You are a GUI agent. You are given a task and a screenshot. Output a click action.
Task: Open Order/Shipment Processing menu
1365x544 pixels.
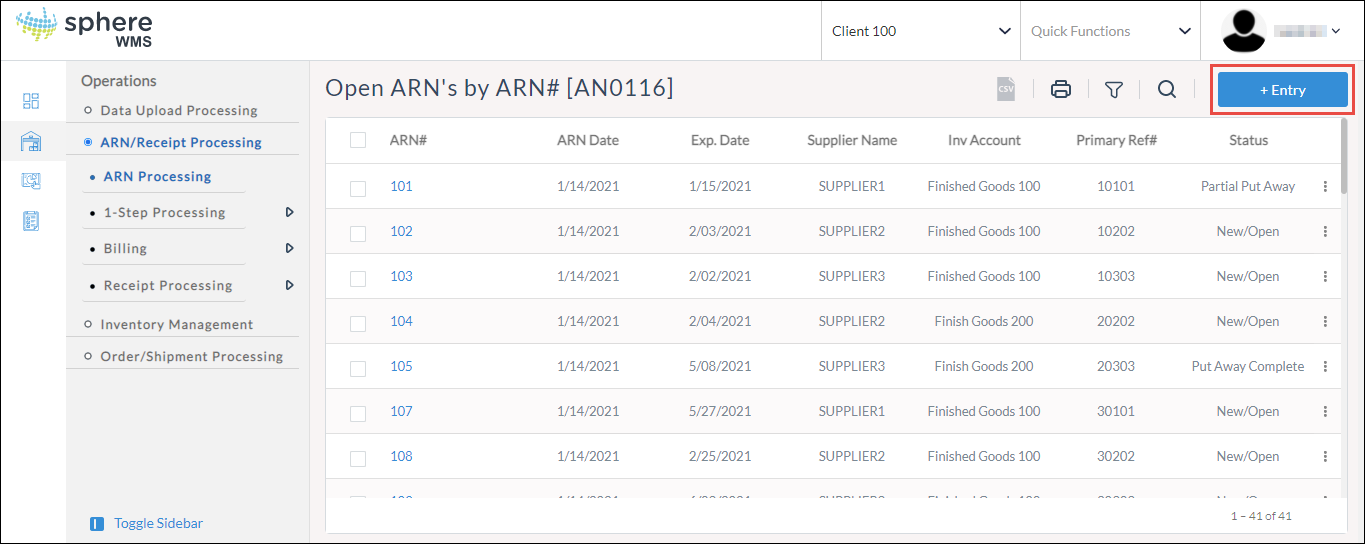(192, 356)
